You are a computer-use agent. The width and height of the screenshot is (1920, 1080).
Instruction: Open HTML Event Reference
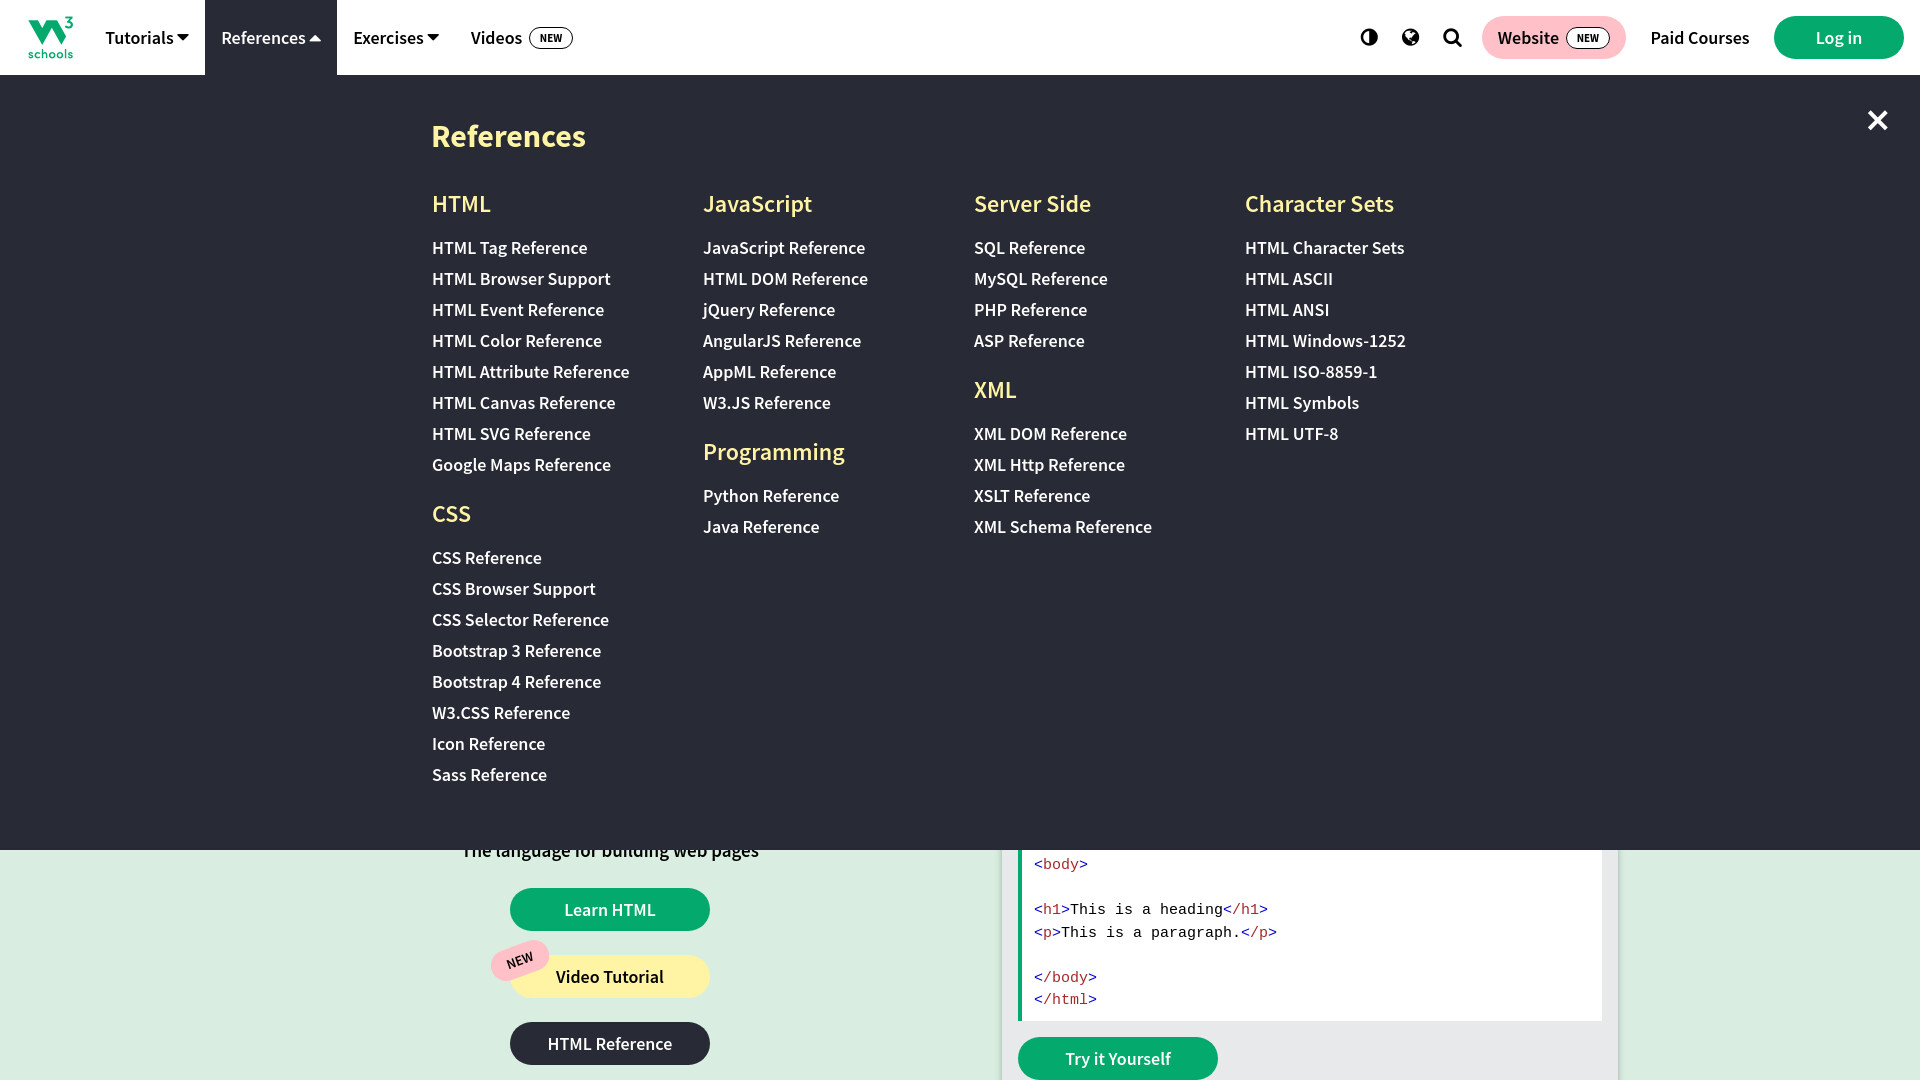pyautogui.click(x=518, y=310)
